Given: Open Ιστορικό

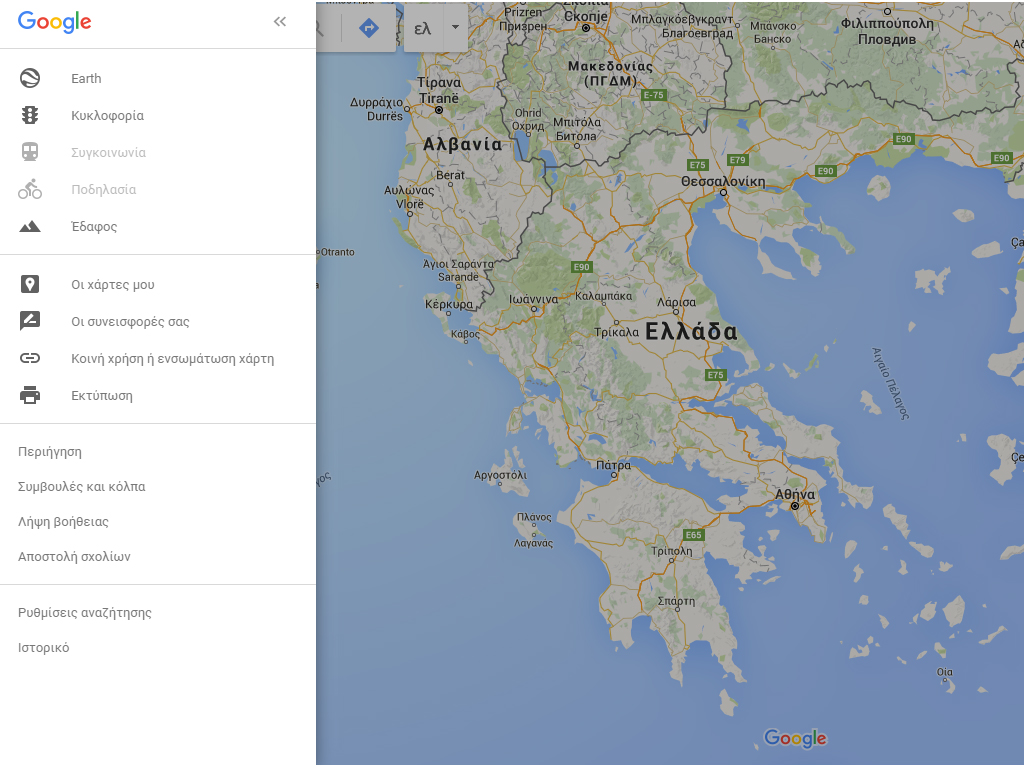Looking at the screenshot, I should [44, 648].
